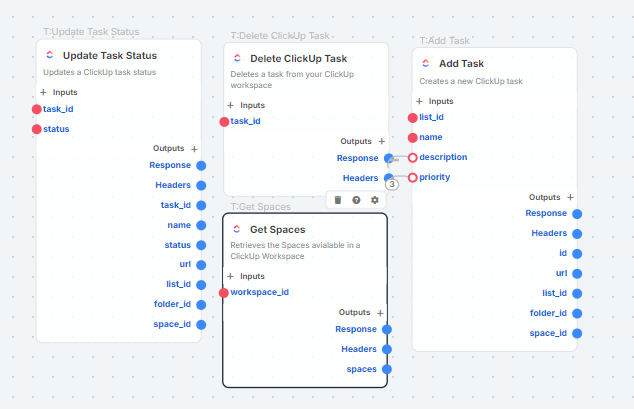Add an output to Update Task Status node
The height and width of the screenshot is (409, 634).
(x=194, y=149)
